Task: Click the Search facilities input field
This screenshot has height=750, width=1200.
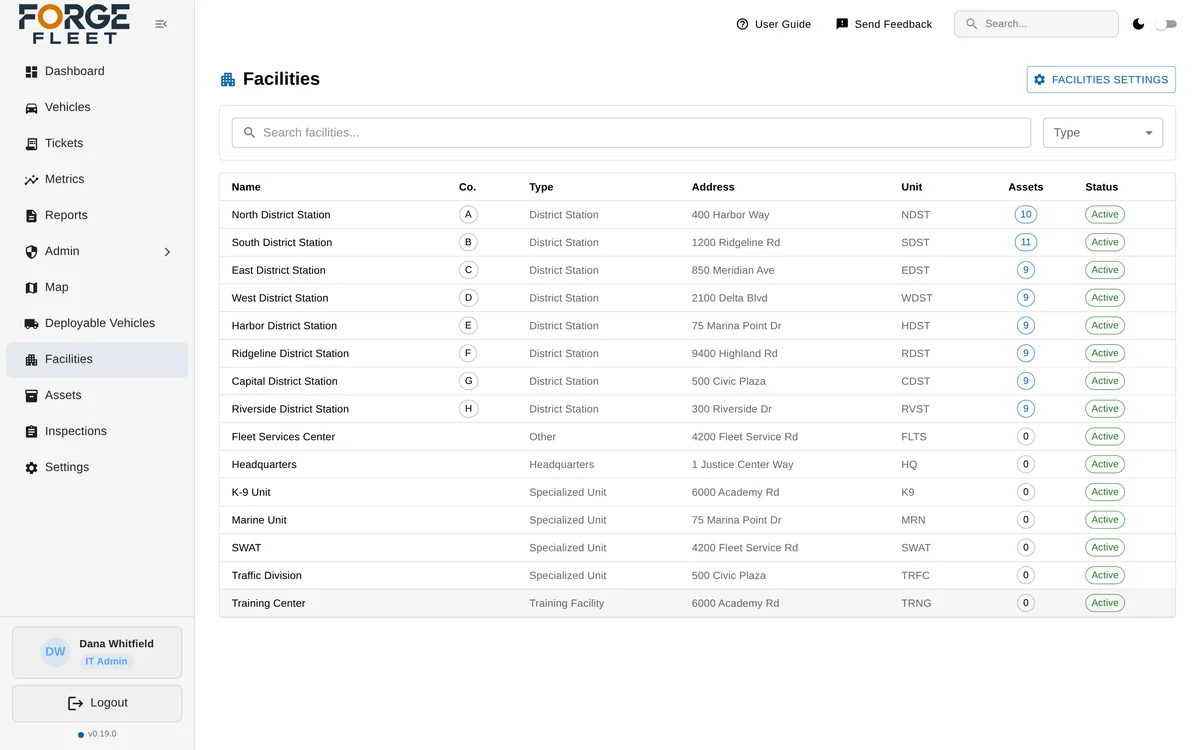Action: click(631, 133)
